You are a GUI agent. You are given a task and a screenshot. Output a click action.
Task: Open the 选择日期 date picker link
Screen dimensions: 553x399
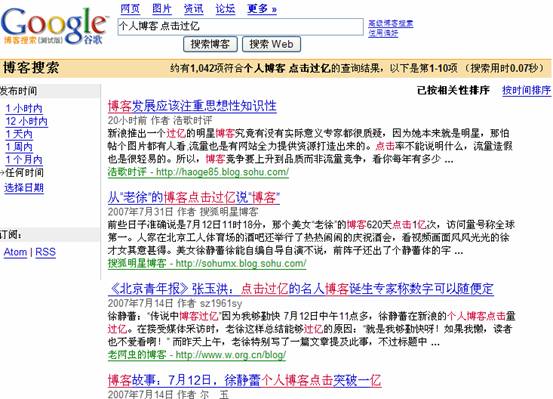pyautogui.click(x=24, y=188)
